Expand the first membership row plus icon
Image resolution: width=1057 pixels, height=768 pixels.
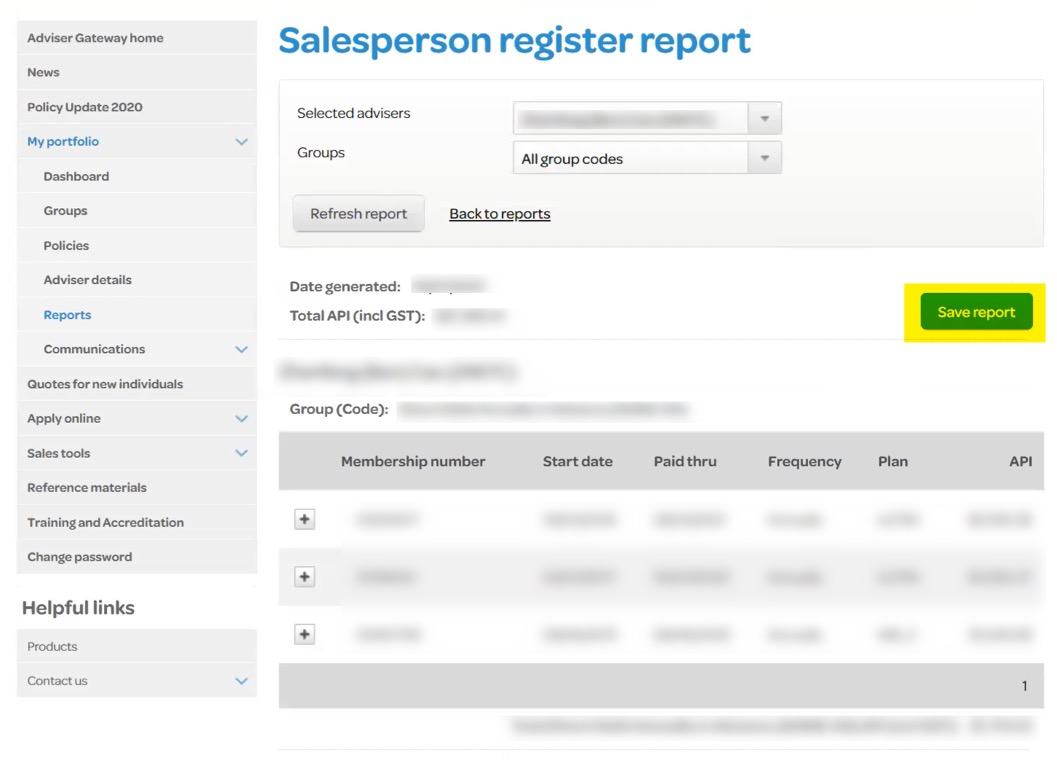click(x=305, y=519)
